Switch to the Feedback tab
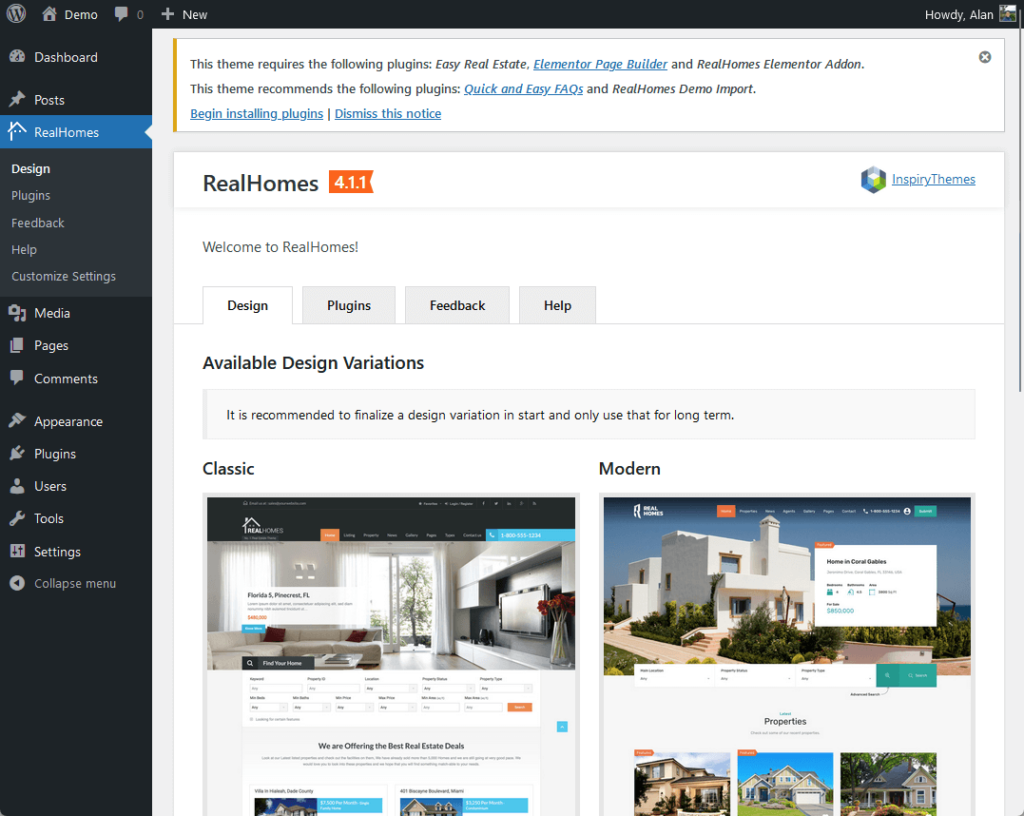 click(457, 305)
